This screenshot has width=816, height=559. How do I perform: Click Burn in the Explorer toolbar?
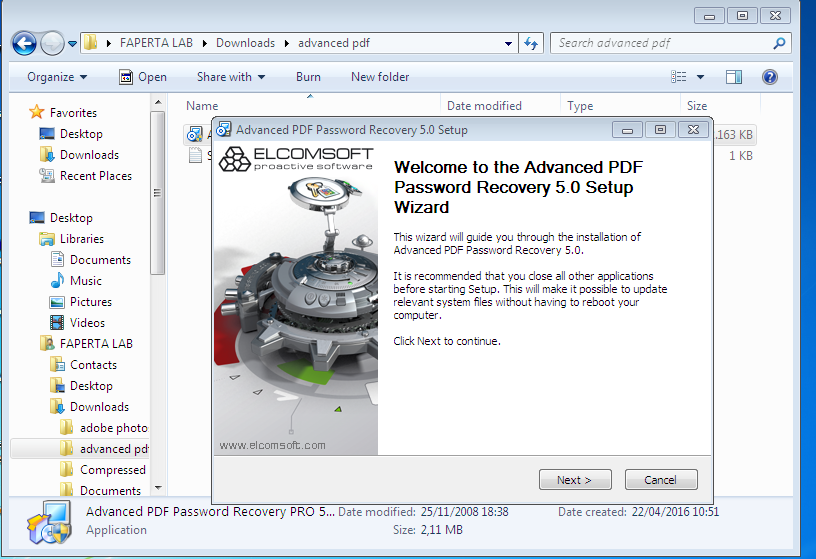pos(308,77)
